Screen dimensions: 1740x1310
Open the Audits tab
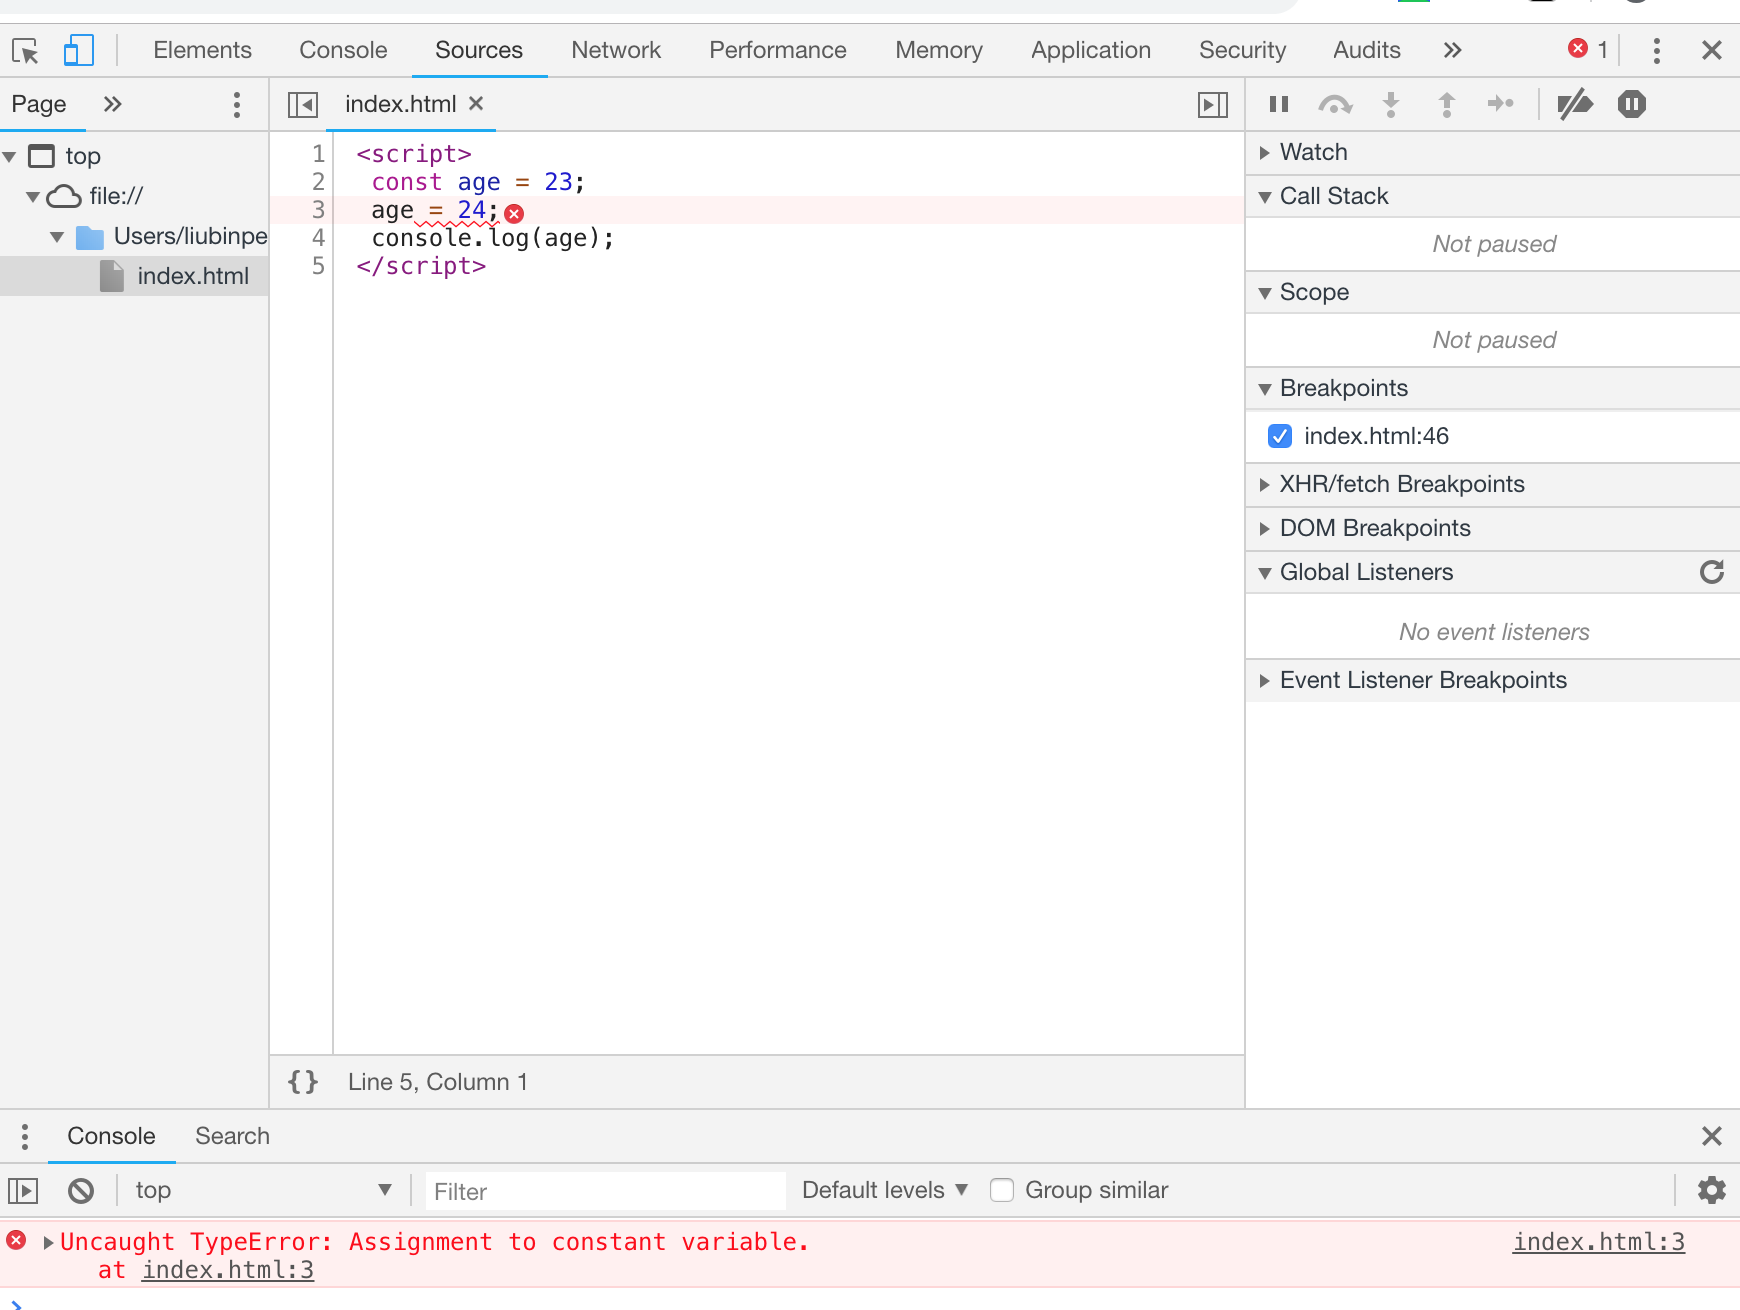click(1367, 50)
